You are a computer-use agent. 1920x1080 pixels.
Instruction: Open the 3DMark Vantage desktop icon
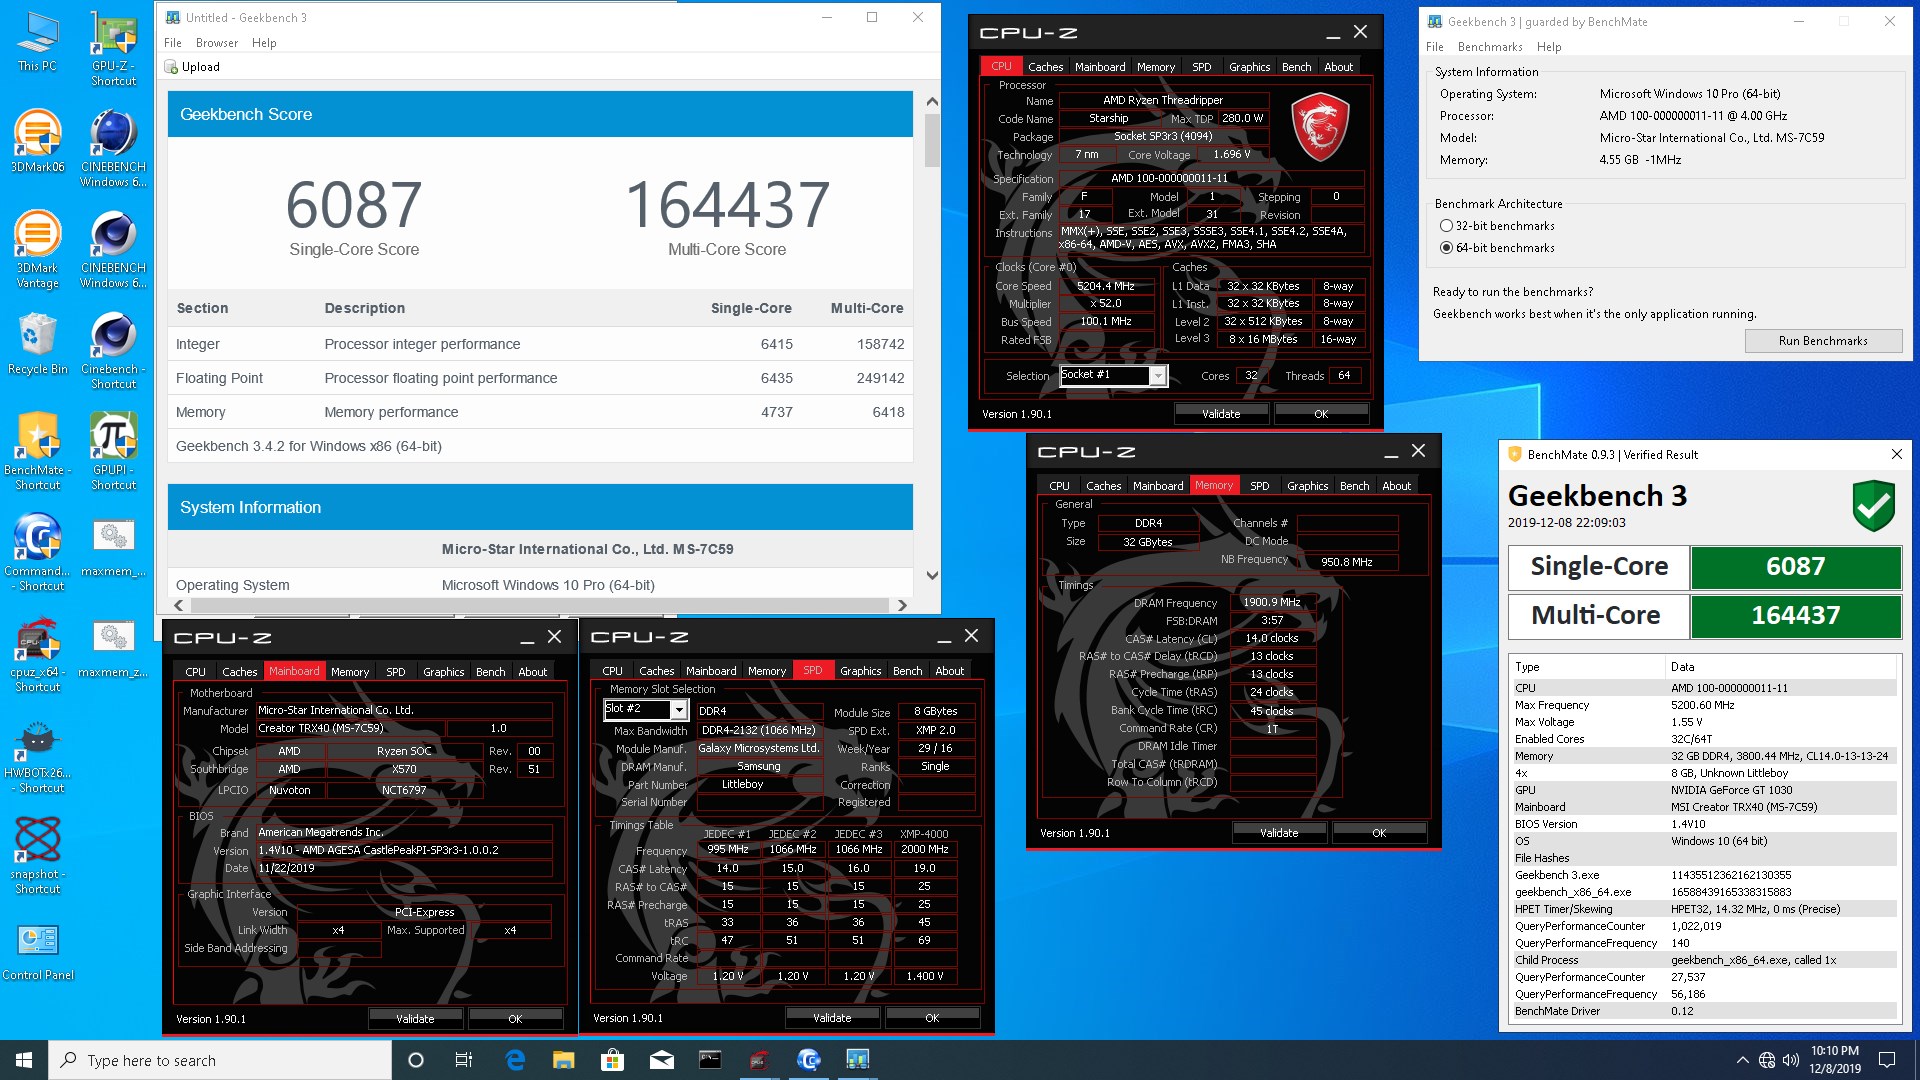(x=37, y=250)
